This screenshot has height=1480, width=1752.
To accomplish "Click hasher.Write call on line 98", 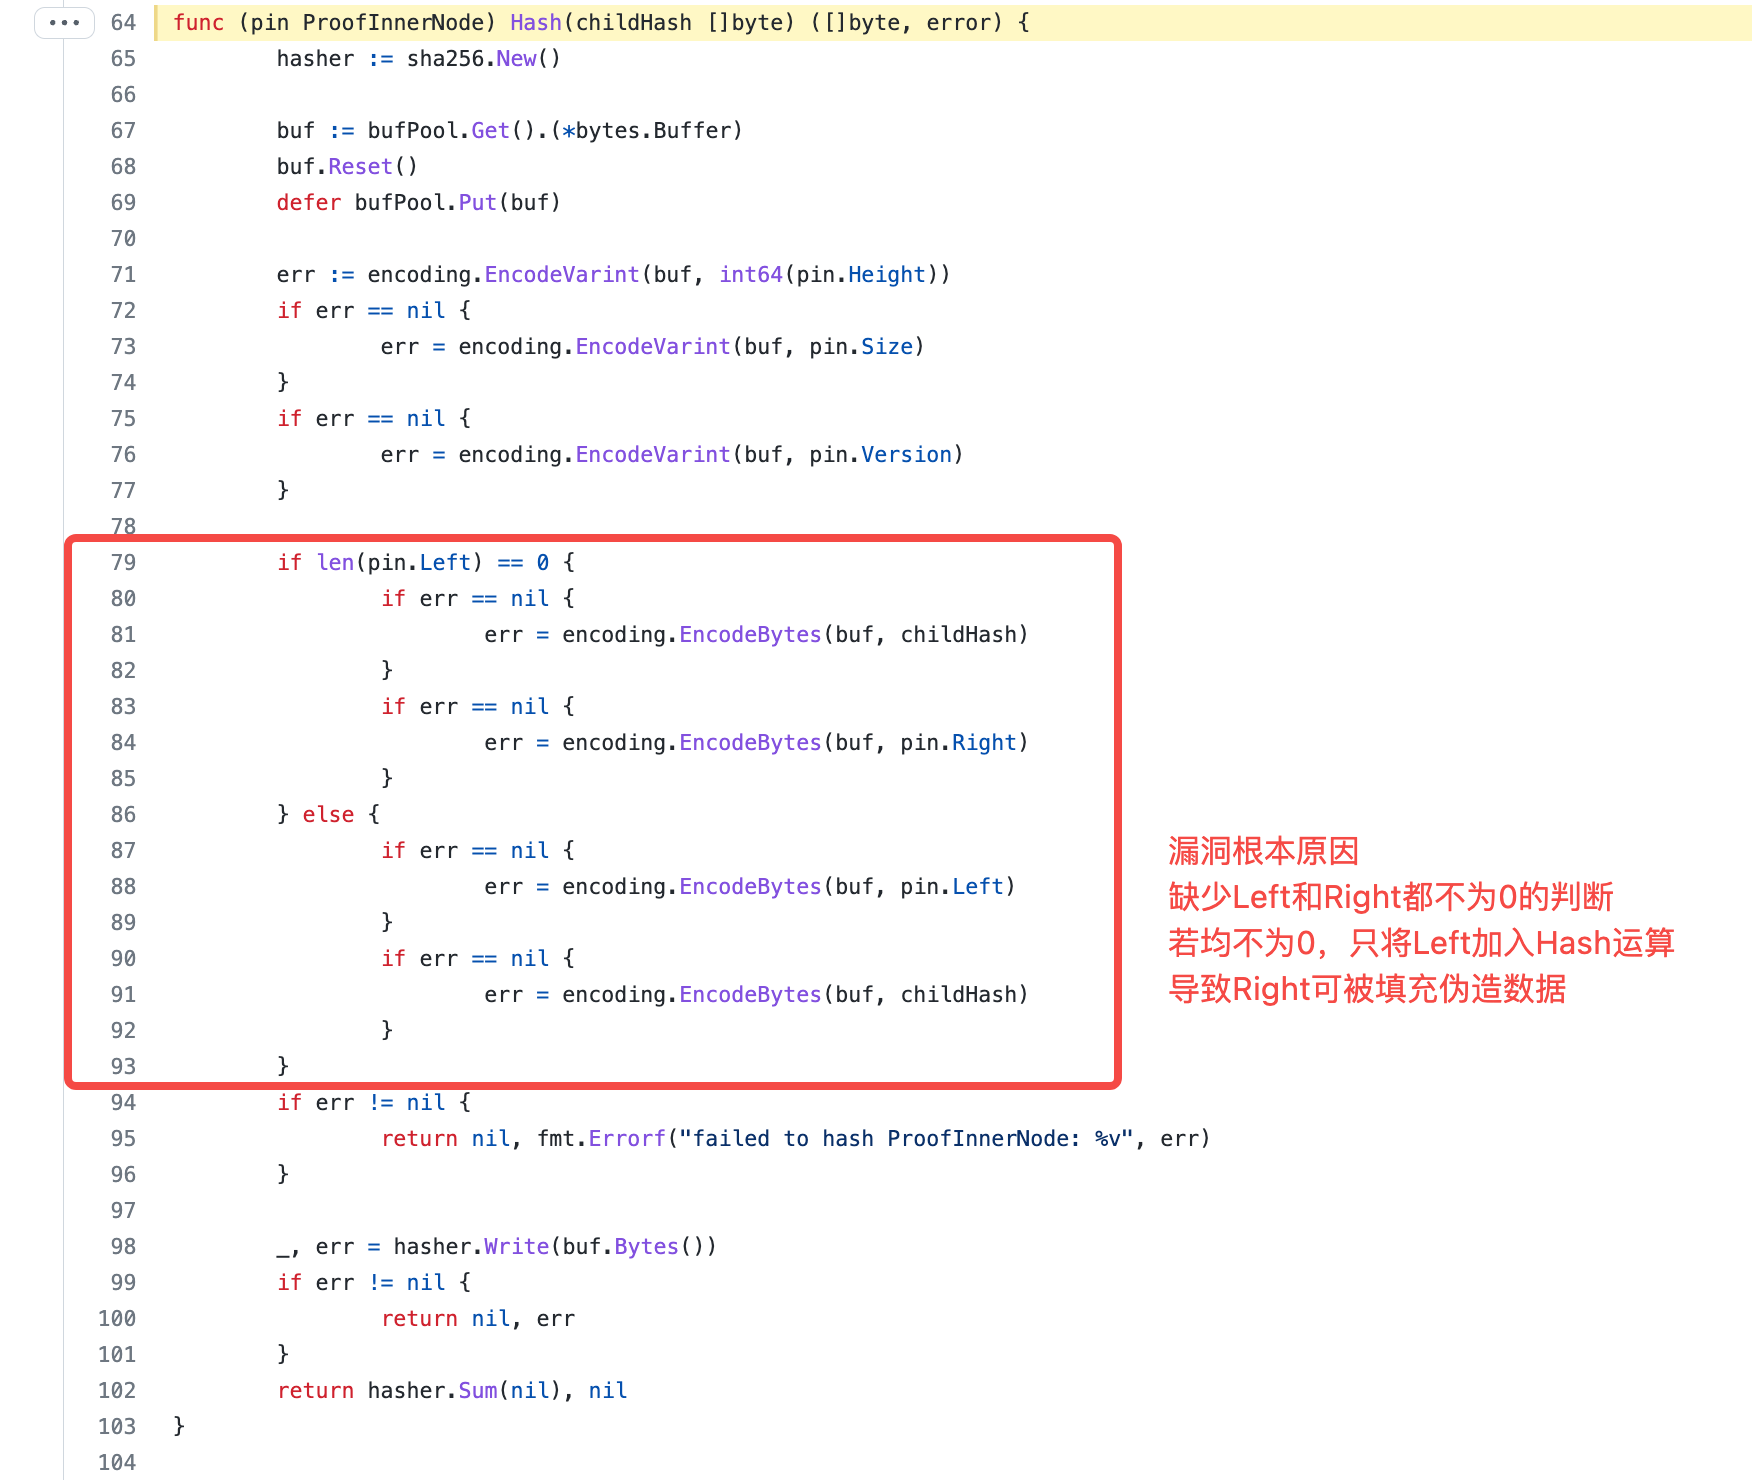I will point(471,1246).
